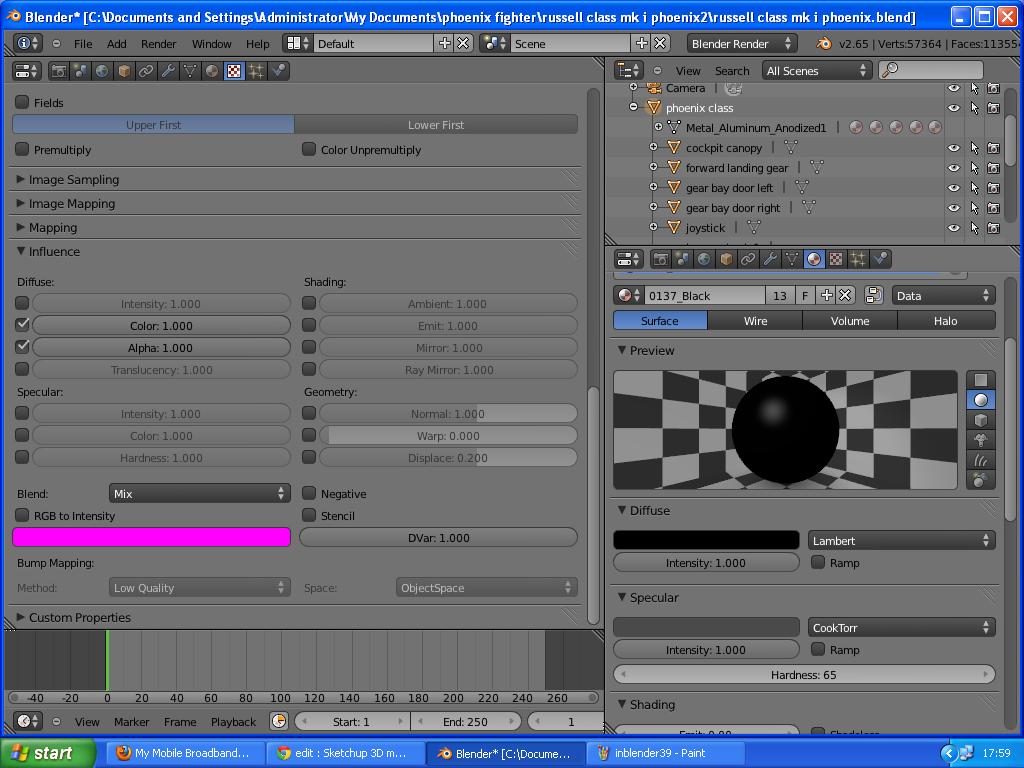Image resolution: width=1024 pixels, height=768 pixels.
Task: Hide the cockpit canopy object
Action: point(953,147)
